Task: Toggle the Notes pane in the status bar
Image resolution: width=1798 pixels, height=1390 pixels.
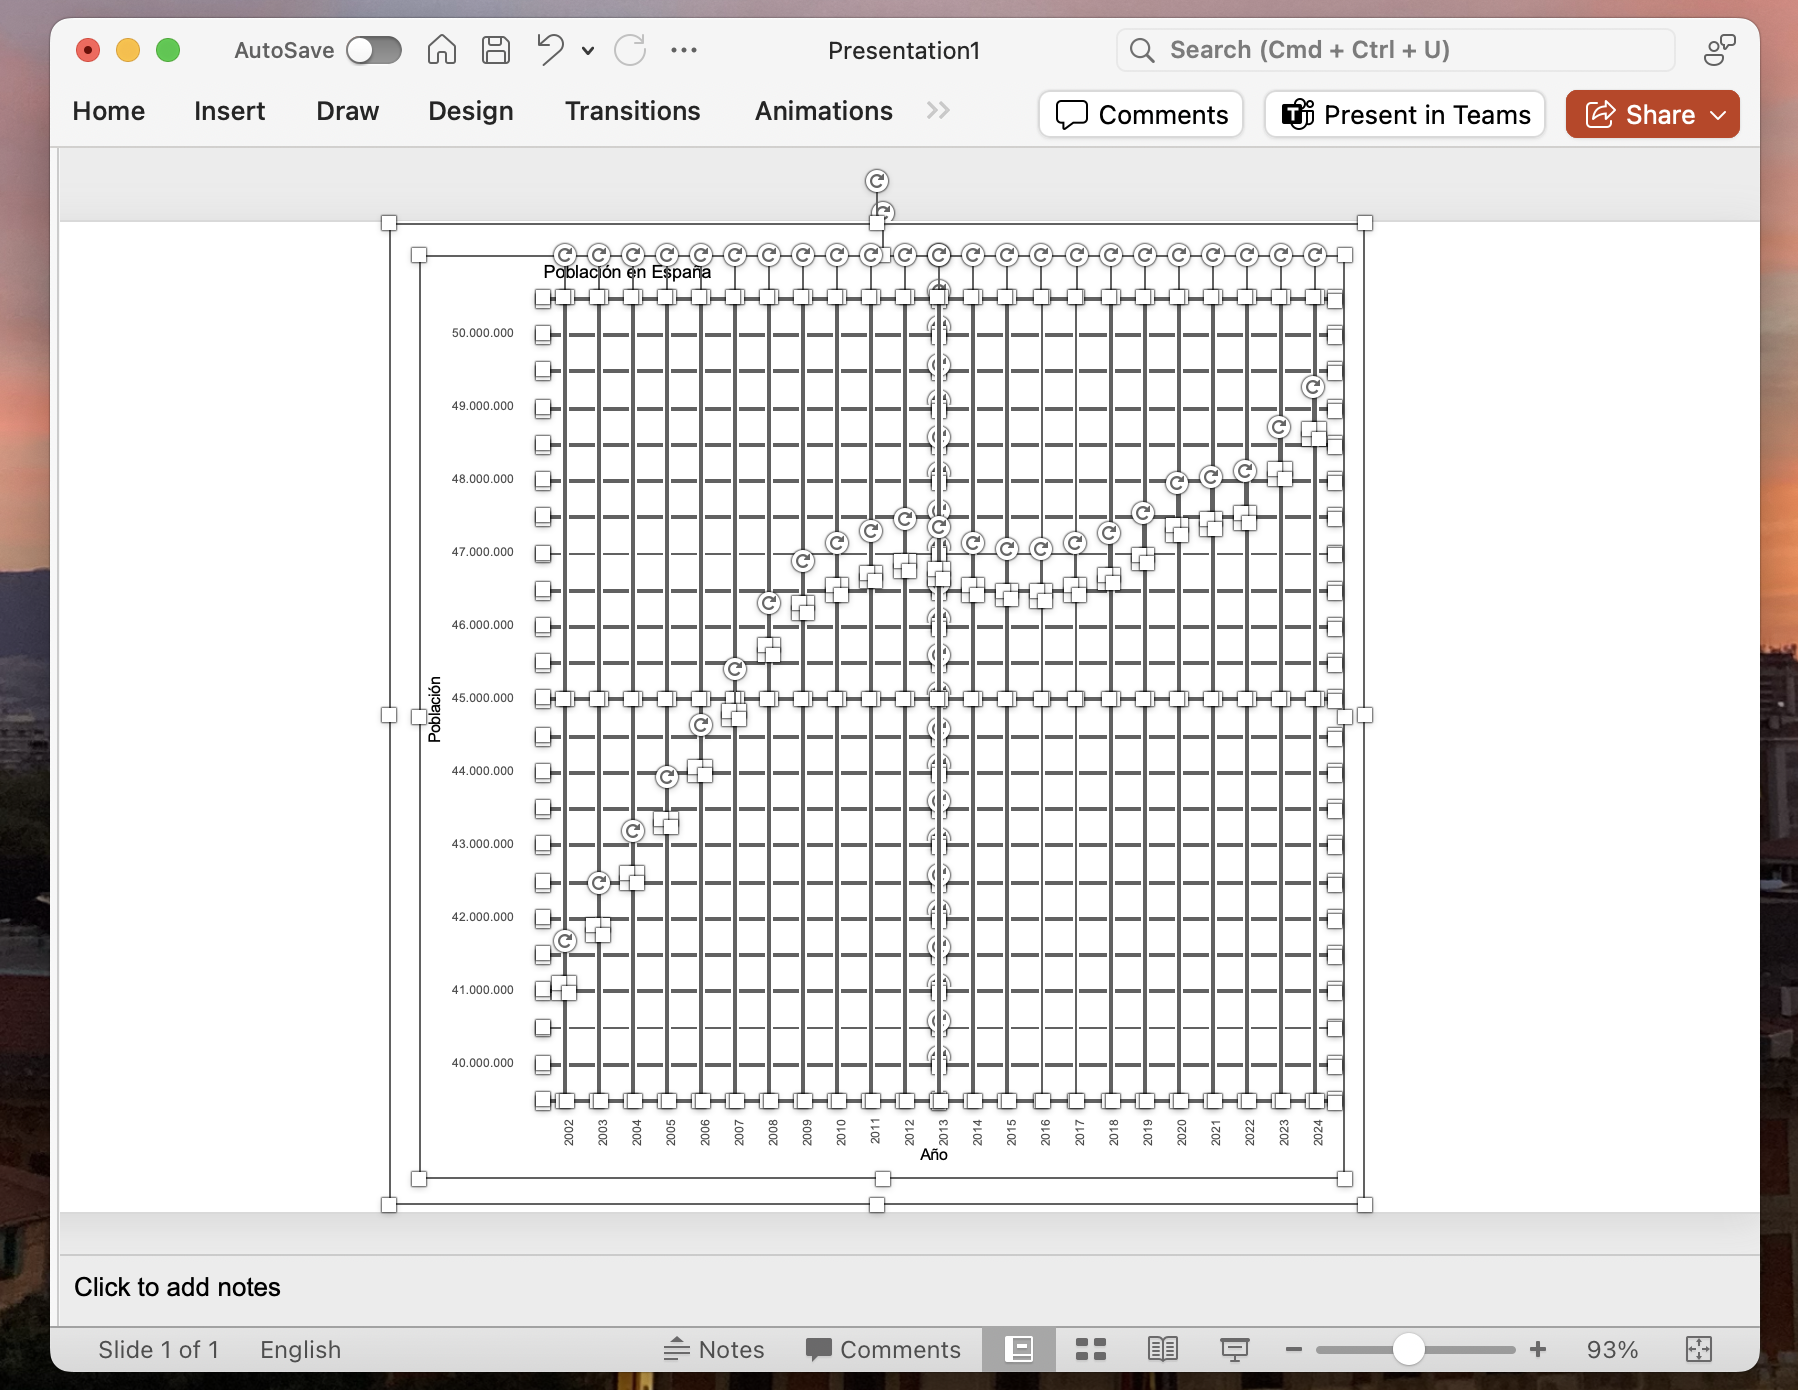Action: pos(713,1349)
